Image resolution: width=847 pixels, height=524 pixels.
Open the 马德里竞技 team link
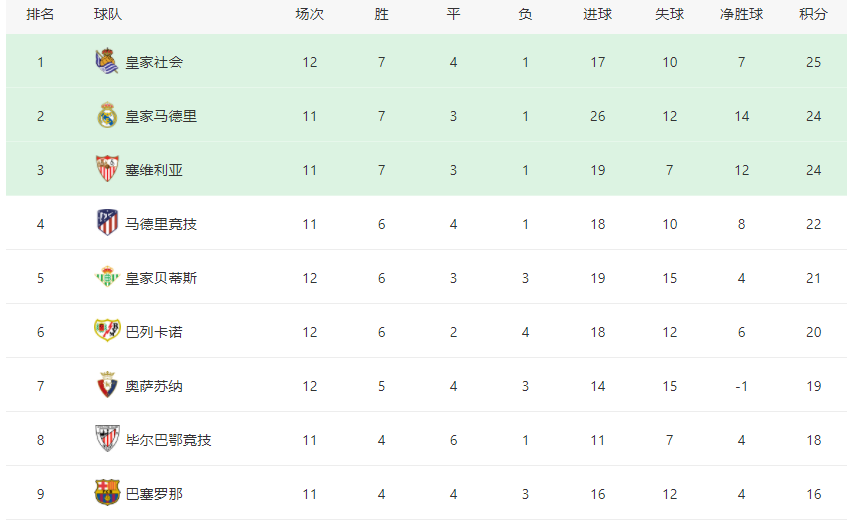(x=161, y=224)
